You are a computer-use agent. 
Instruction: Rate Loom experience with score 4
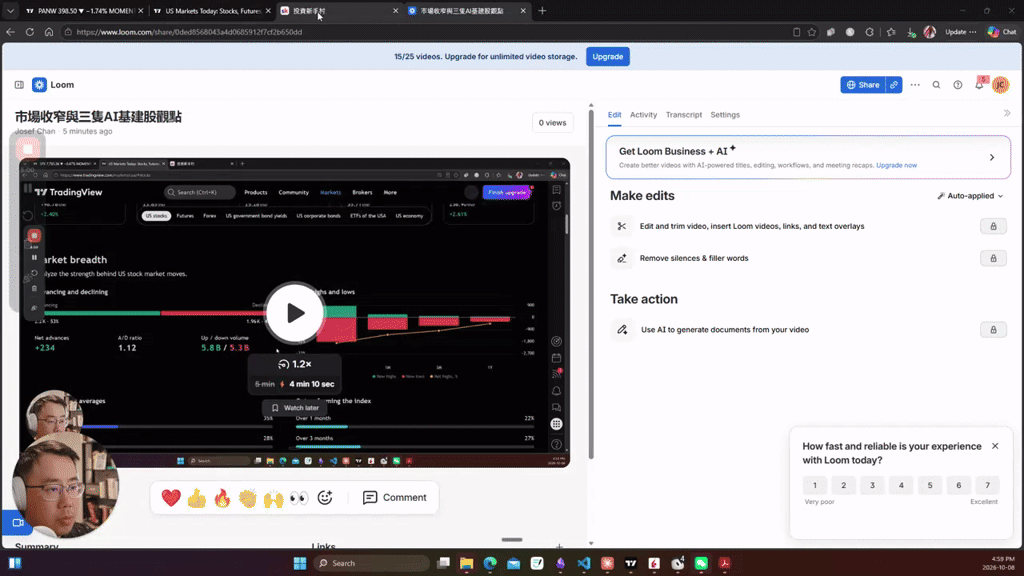pyautogui.click(x=901, y=485)
